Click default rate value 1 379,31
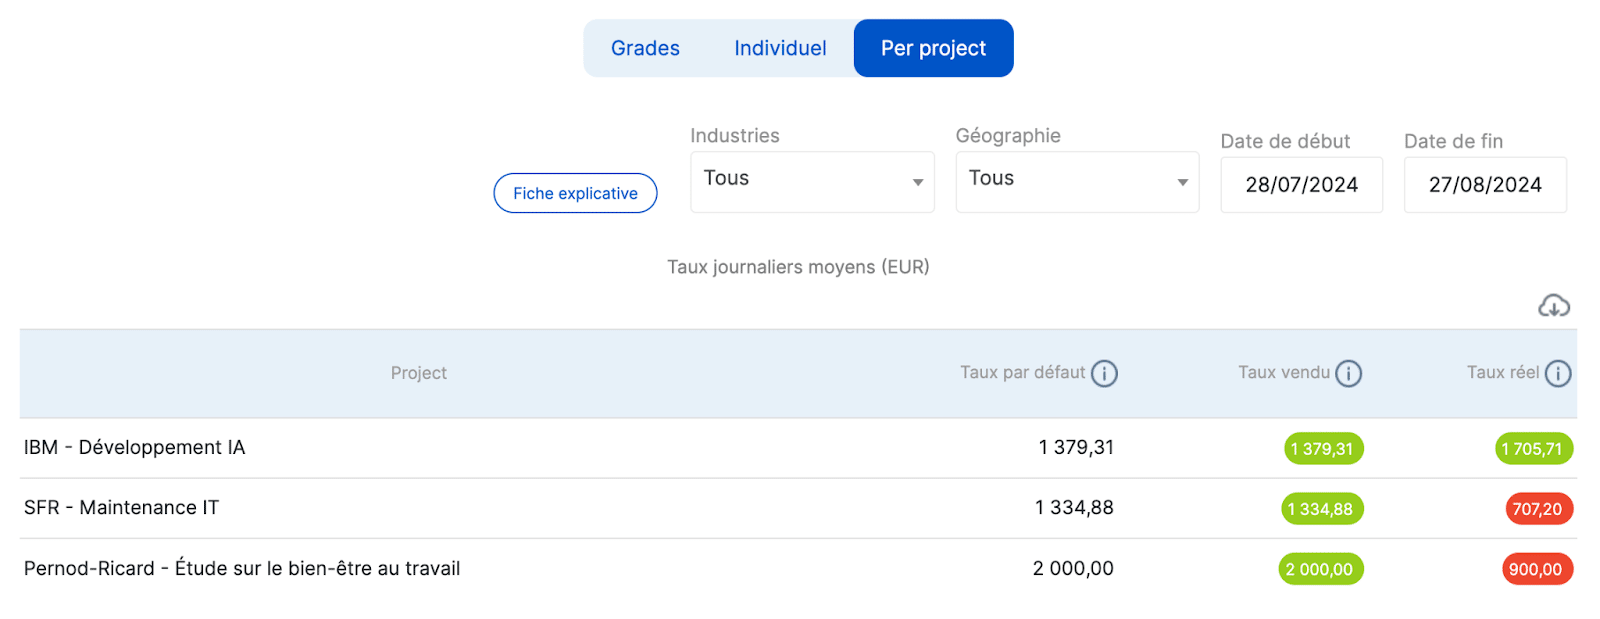This screenshot has width=1600, height=619. (1076, 447)
